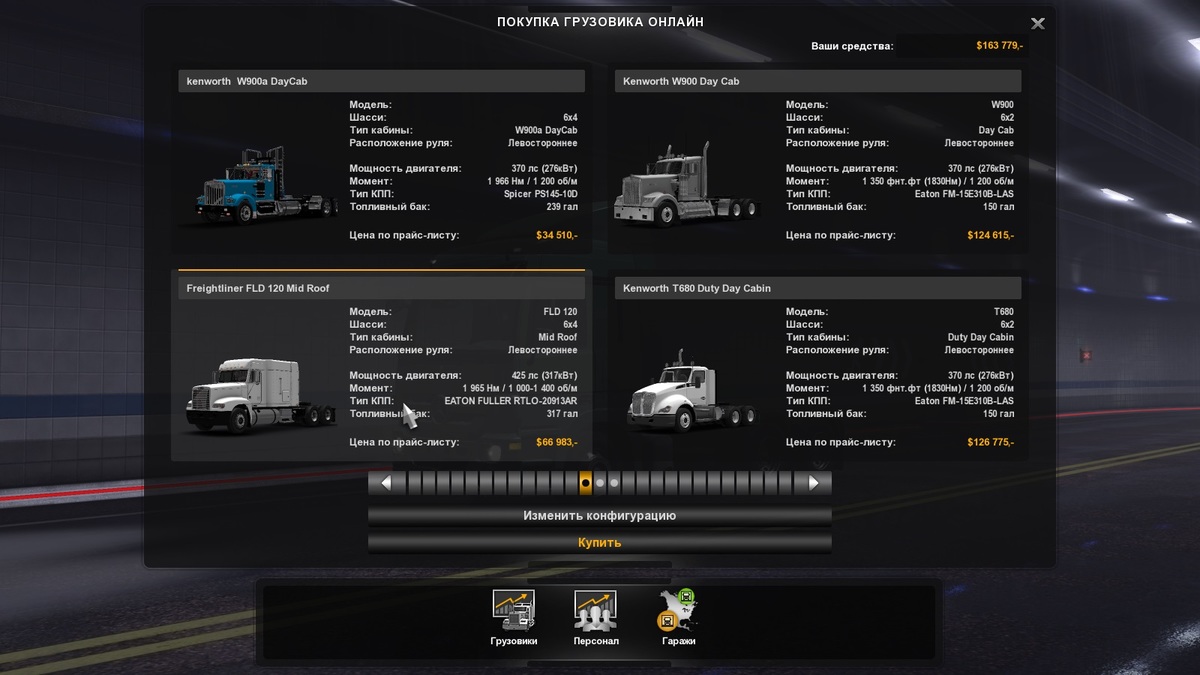Click the 317 гал fuel tank value
1200x675 pixels.
click(562, 414)
